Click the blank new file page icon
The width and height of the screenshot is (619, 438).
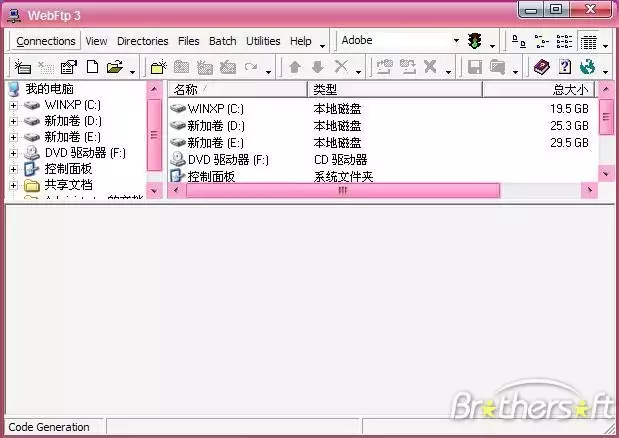(x=92, y=67)
